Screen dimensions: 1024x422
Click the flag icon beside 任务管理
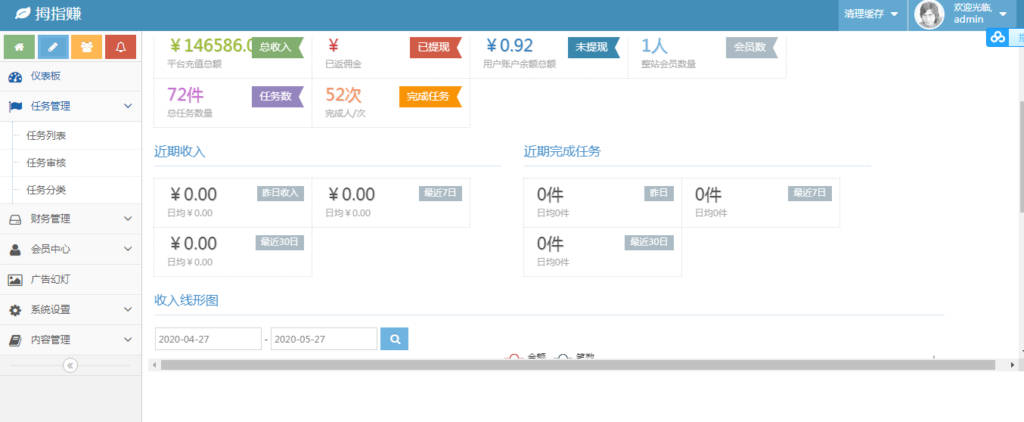[x=15, y=106]
